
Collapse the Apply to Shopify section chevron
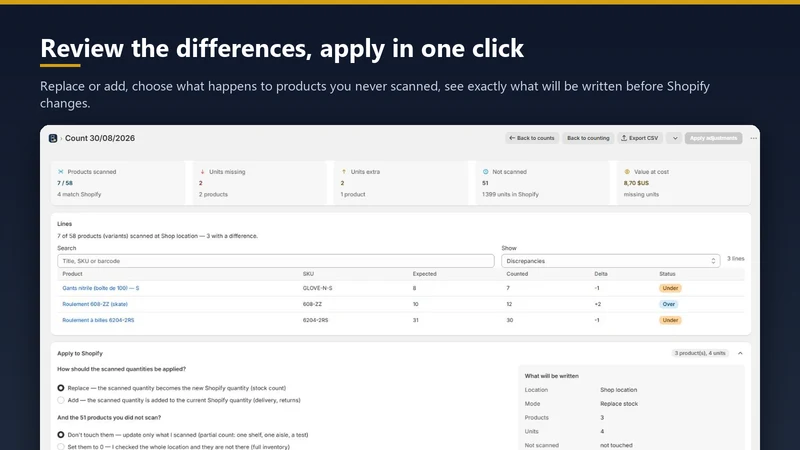(740, 353)
